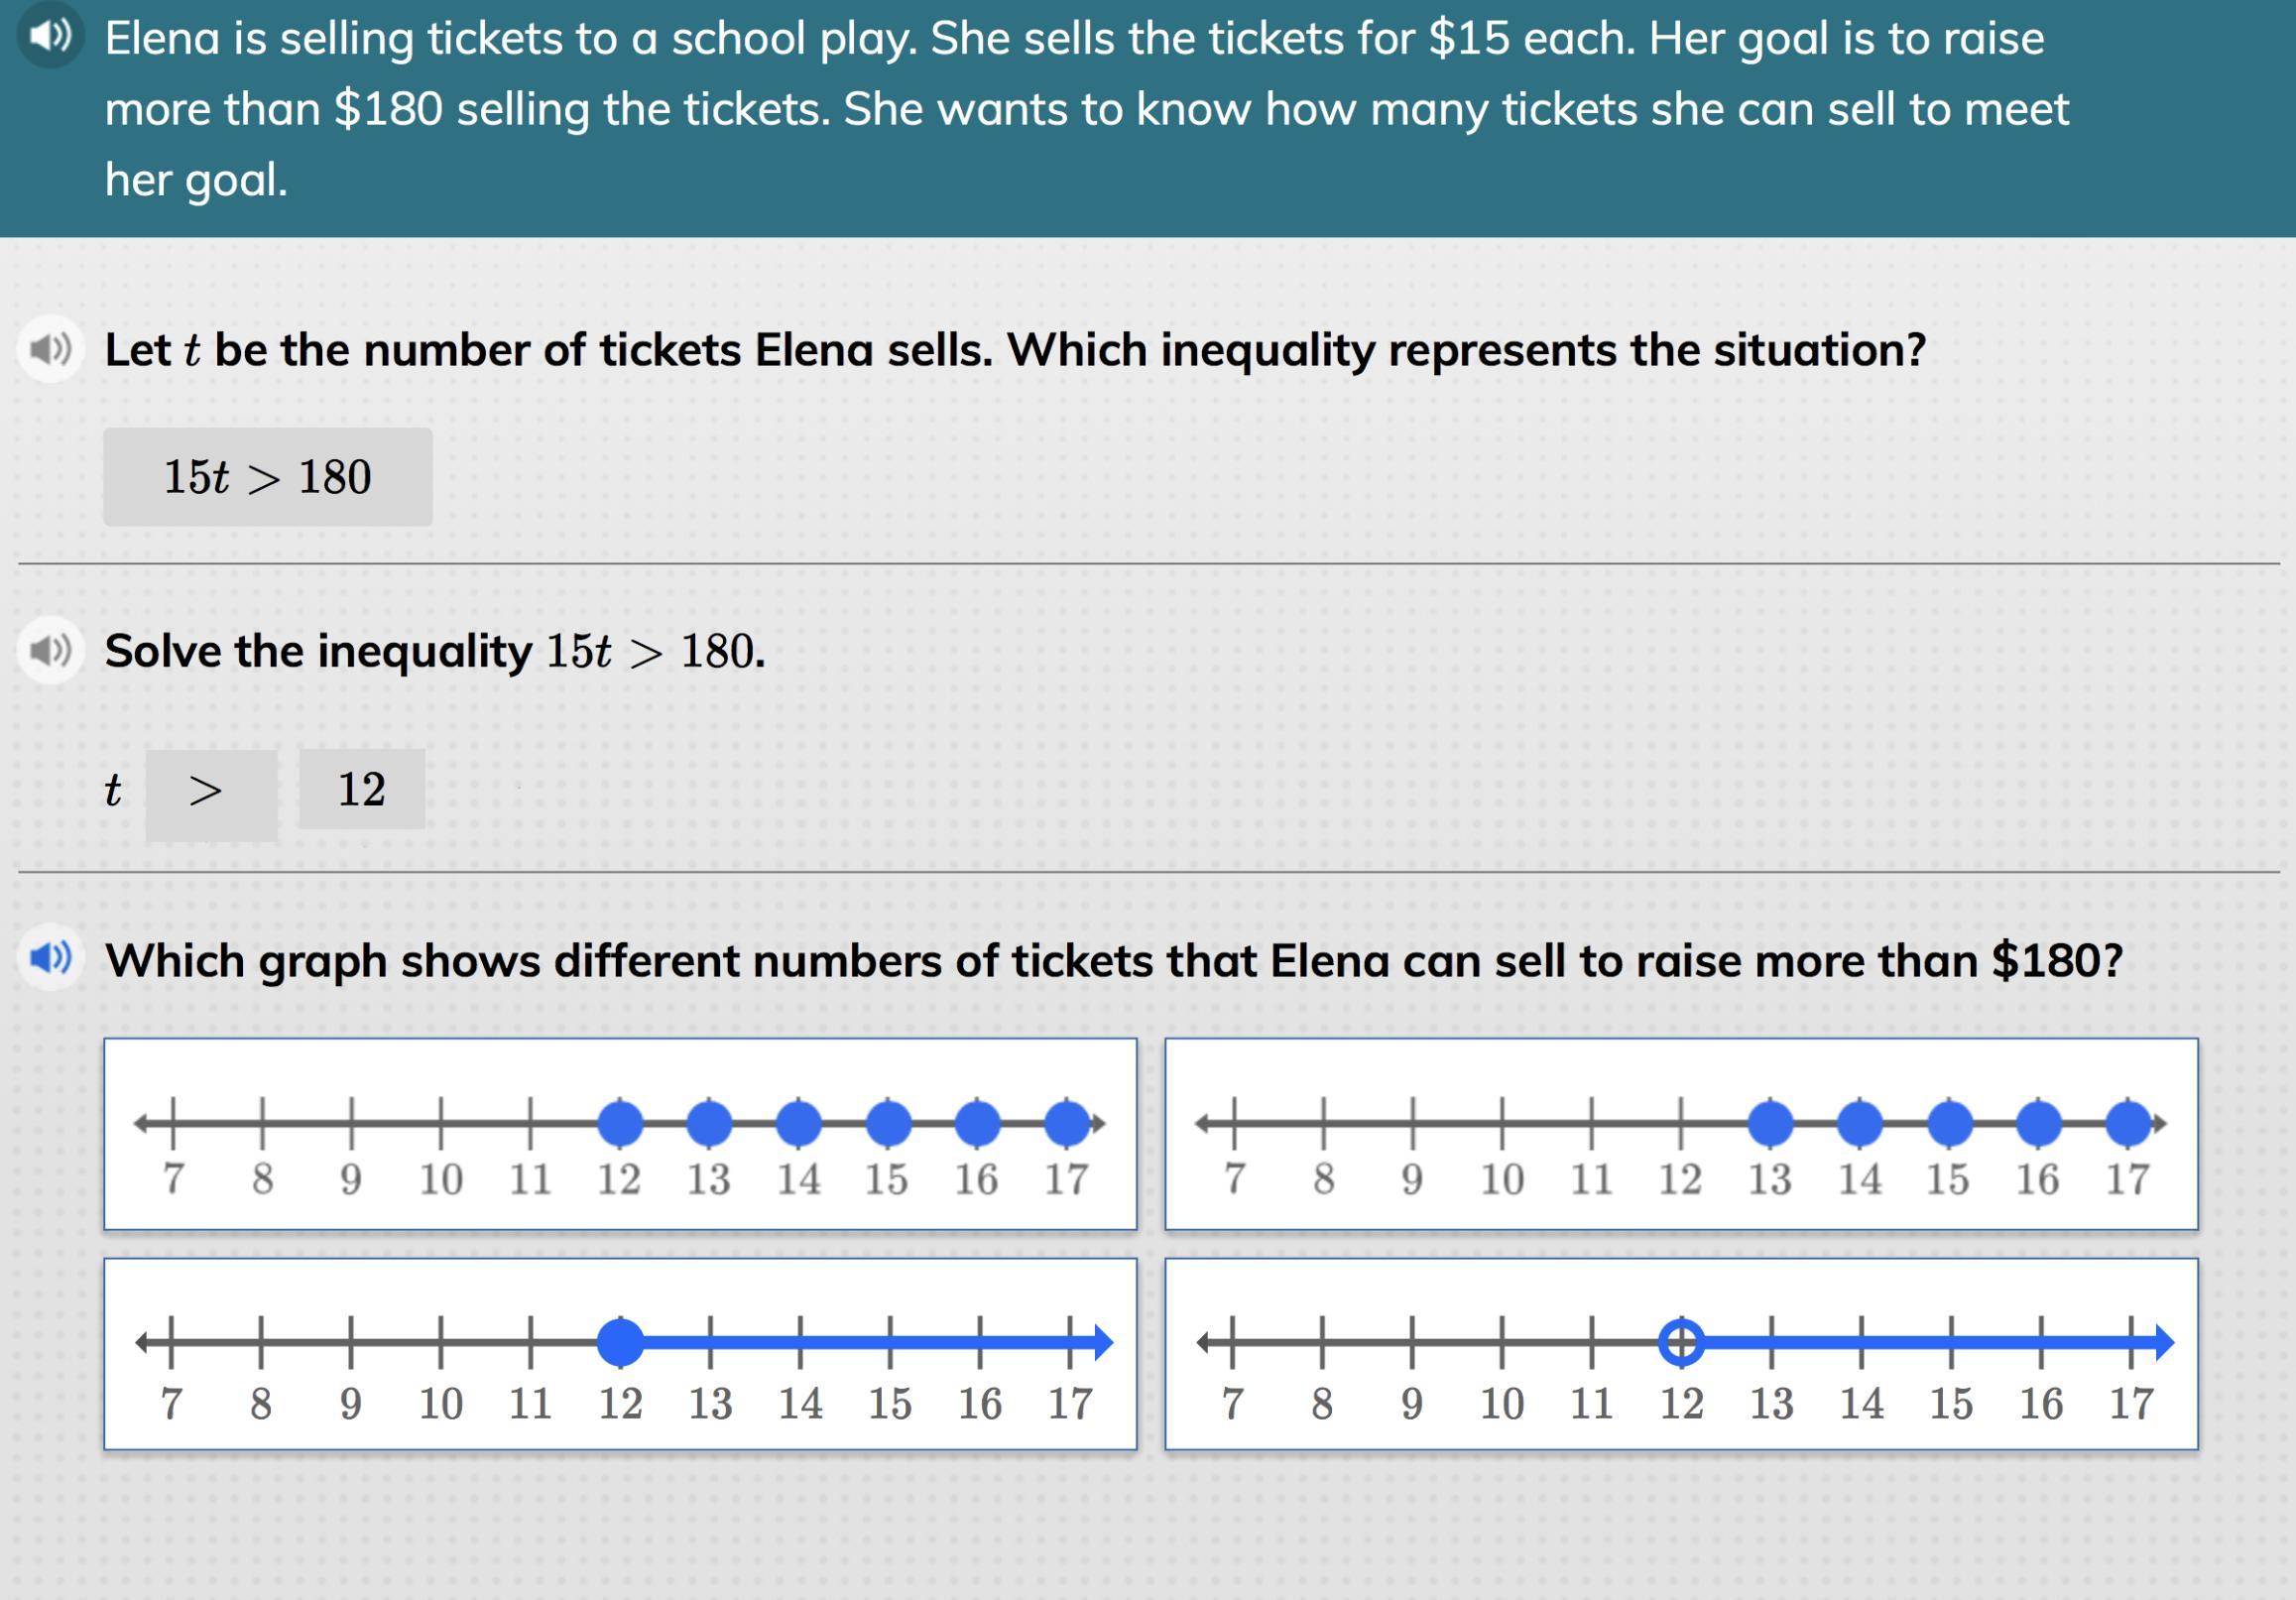Viewport: 2296px width, 1600px height.
Task: Click the closed circle at 12 in bottom-left graph
Action: coord(620,1342)
